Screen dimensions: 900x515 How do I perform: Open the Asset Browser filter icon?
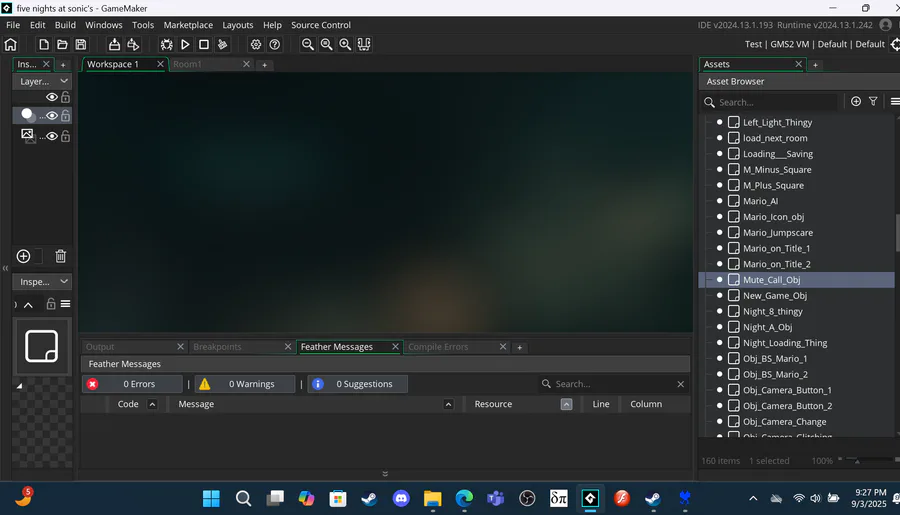pyautogui.click(x=873, y=101)
